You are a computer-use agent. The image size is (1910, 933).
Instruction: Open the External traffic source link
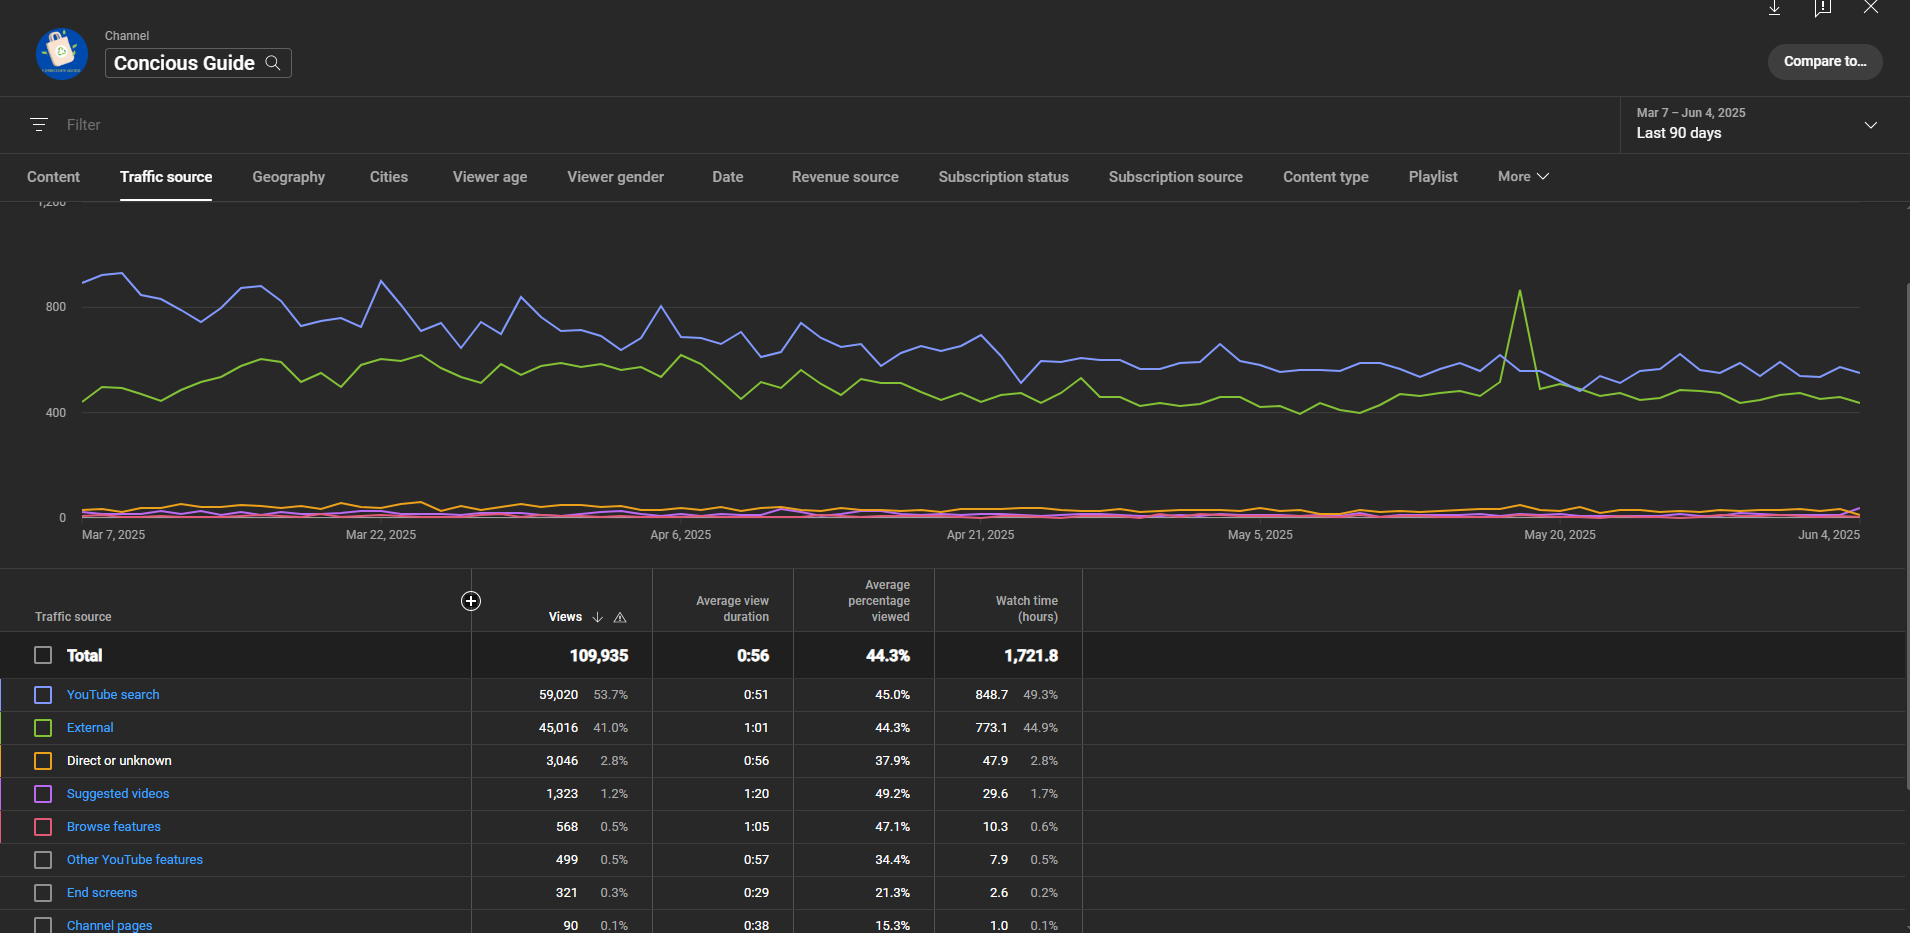pyautogui.click(x=90, y=728)
